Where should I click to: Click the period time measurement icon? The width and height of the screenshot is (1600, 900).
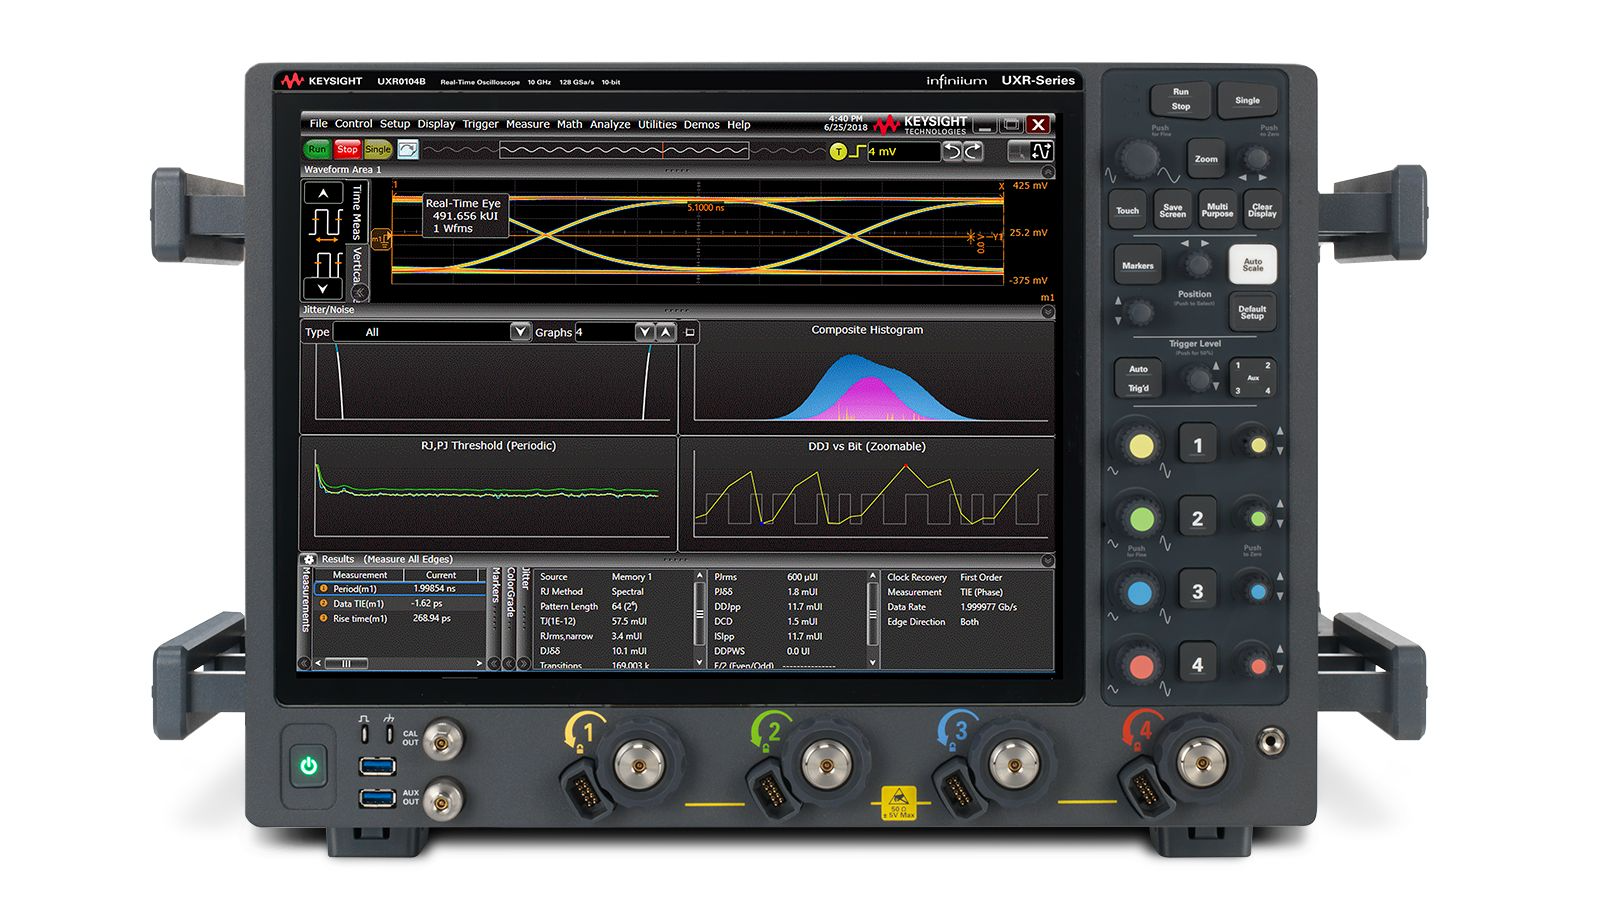326,225
